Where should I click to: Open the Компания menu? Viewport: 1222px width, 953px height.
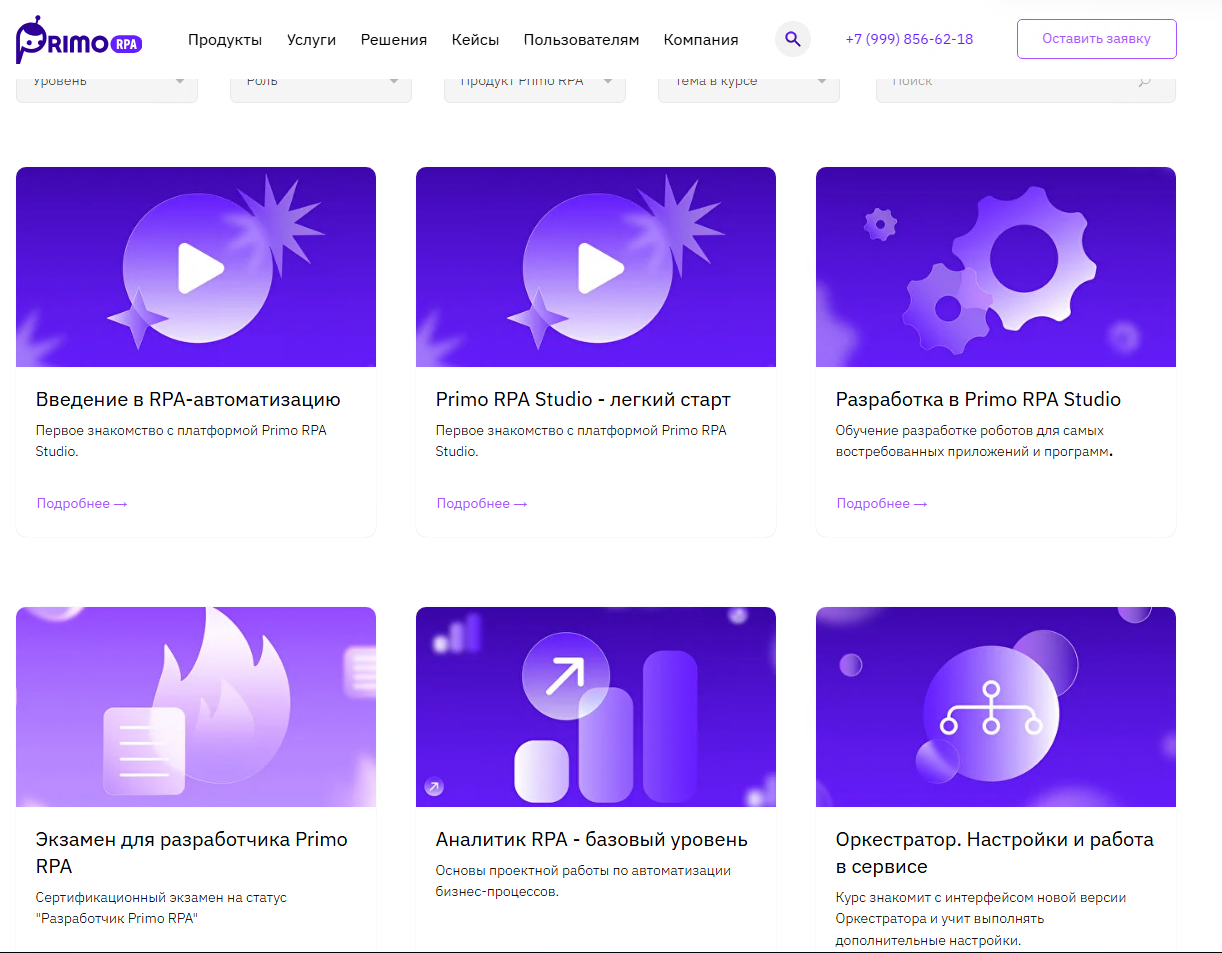[x=701, y=40]
